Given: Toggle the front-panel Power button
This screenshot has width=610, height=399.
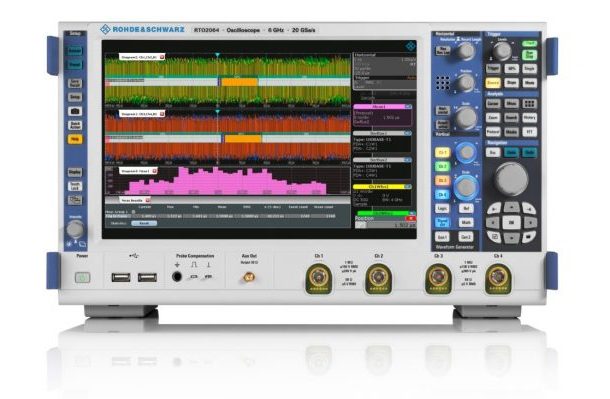Looking at the screenshot, I should click(82, 277).
